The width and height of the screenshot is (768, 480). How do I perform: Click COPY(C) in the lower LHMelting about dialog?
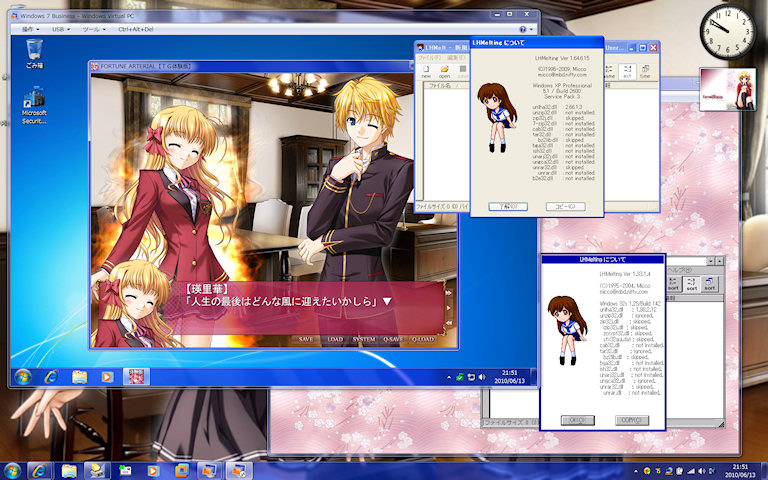point(632,420)
